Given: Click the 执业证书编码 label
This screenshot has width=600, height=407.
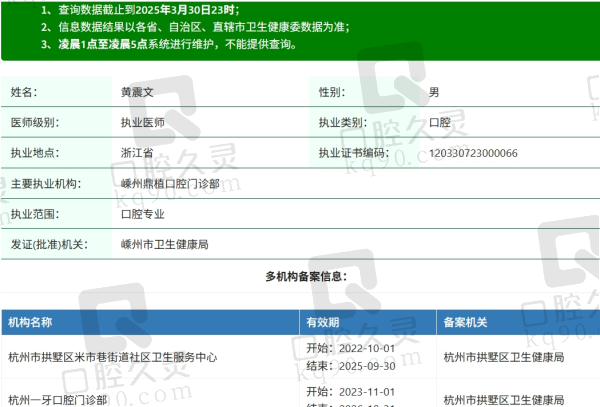Looking at the screenshot, I should pyautogui.click(x=354, y=153).
